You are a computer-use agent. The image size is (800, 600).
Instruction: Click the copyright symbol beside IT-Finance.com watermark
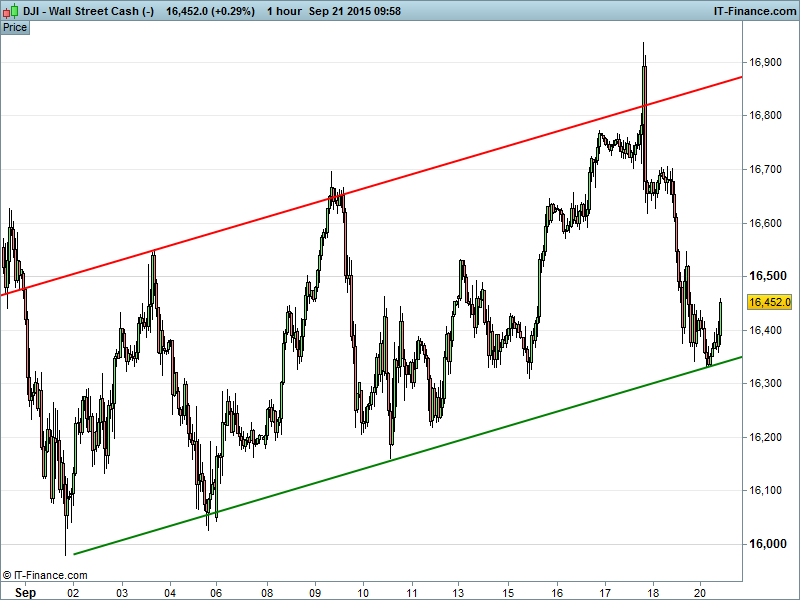tap(7, 575)
